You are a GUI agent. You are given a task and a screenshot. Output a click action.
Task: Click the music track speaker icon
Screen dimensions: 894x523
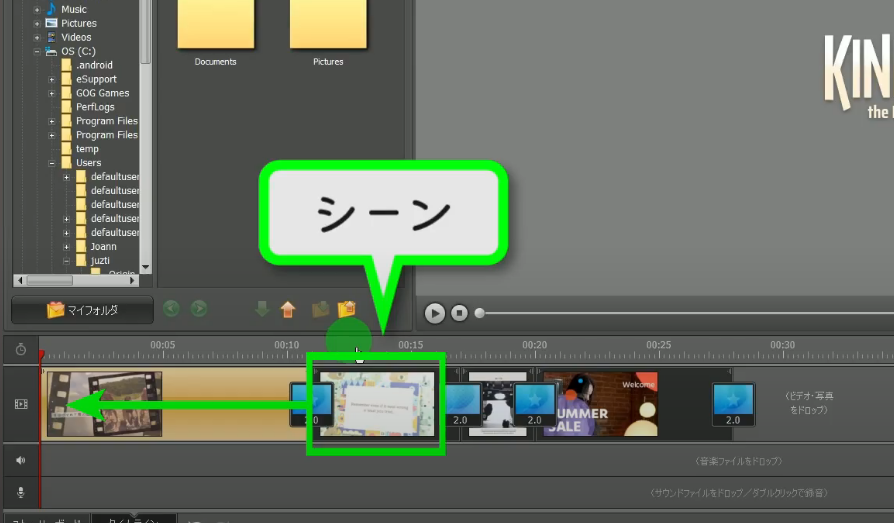click(21, 461)
